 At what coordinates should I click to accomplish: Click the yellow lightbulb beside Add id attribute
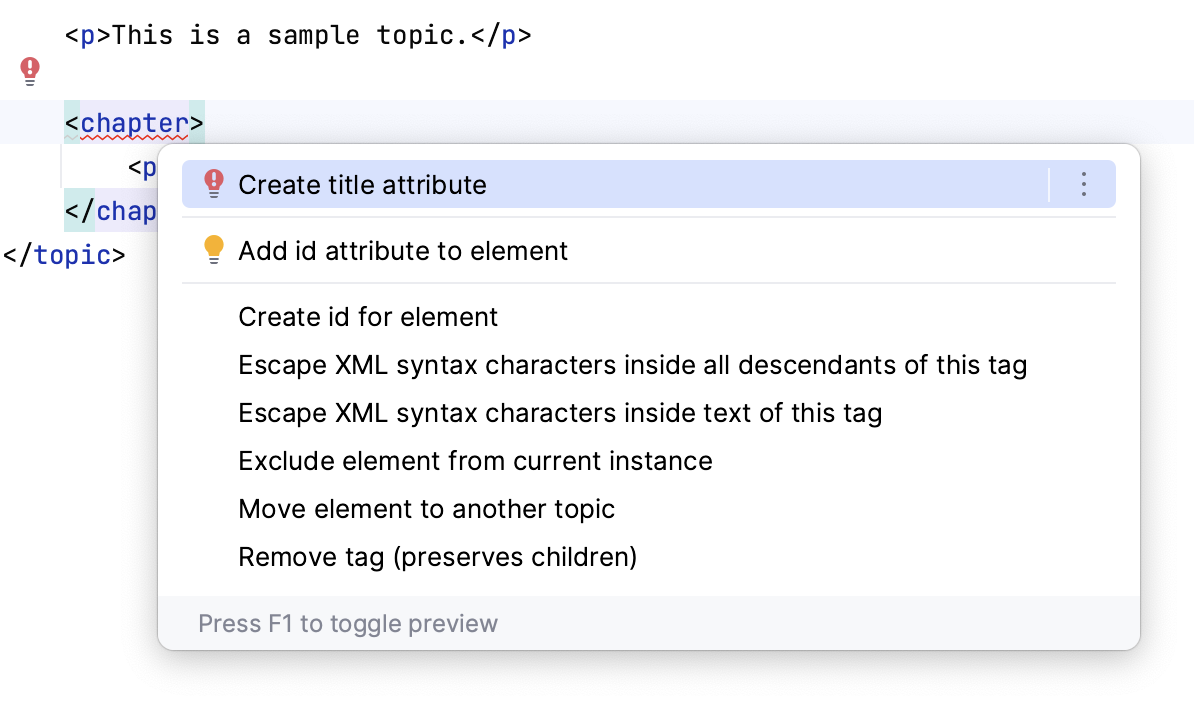coord(213,250)
